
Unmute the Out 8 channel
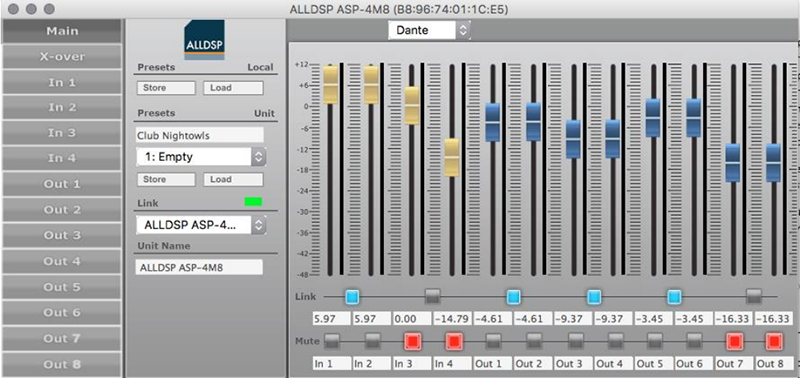[x=774, y=341]
